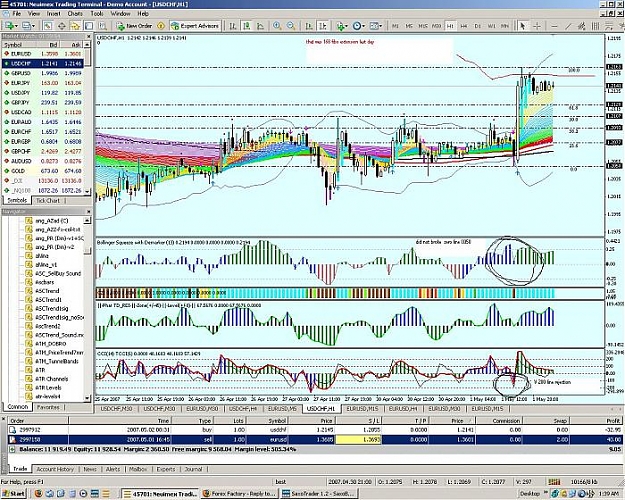This screenshot has width=625, height=500.
Task: Switch timeframe to M30
Action: click(x=436, y=26)
